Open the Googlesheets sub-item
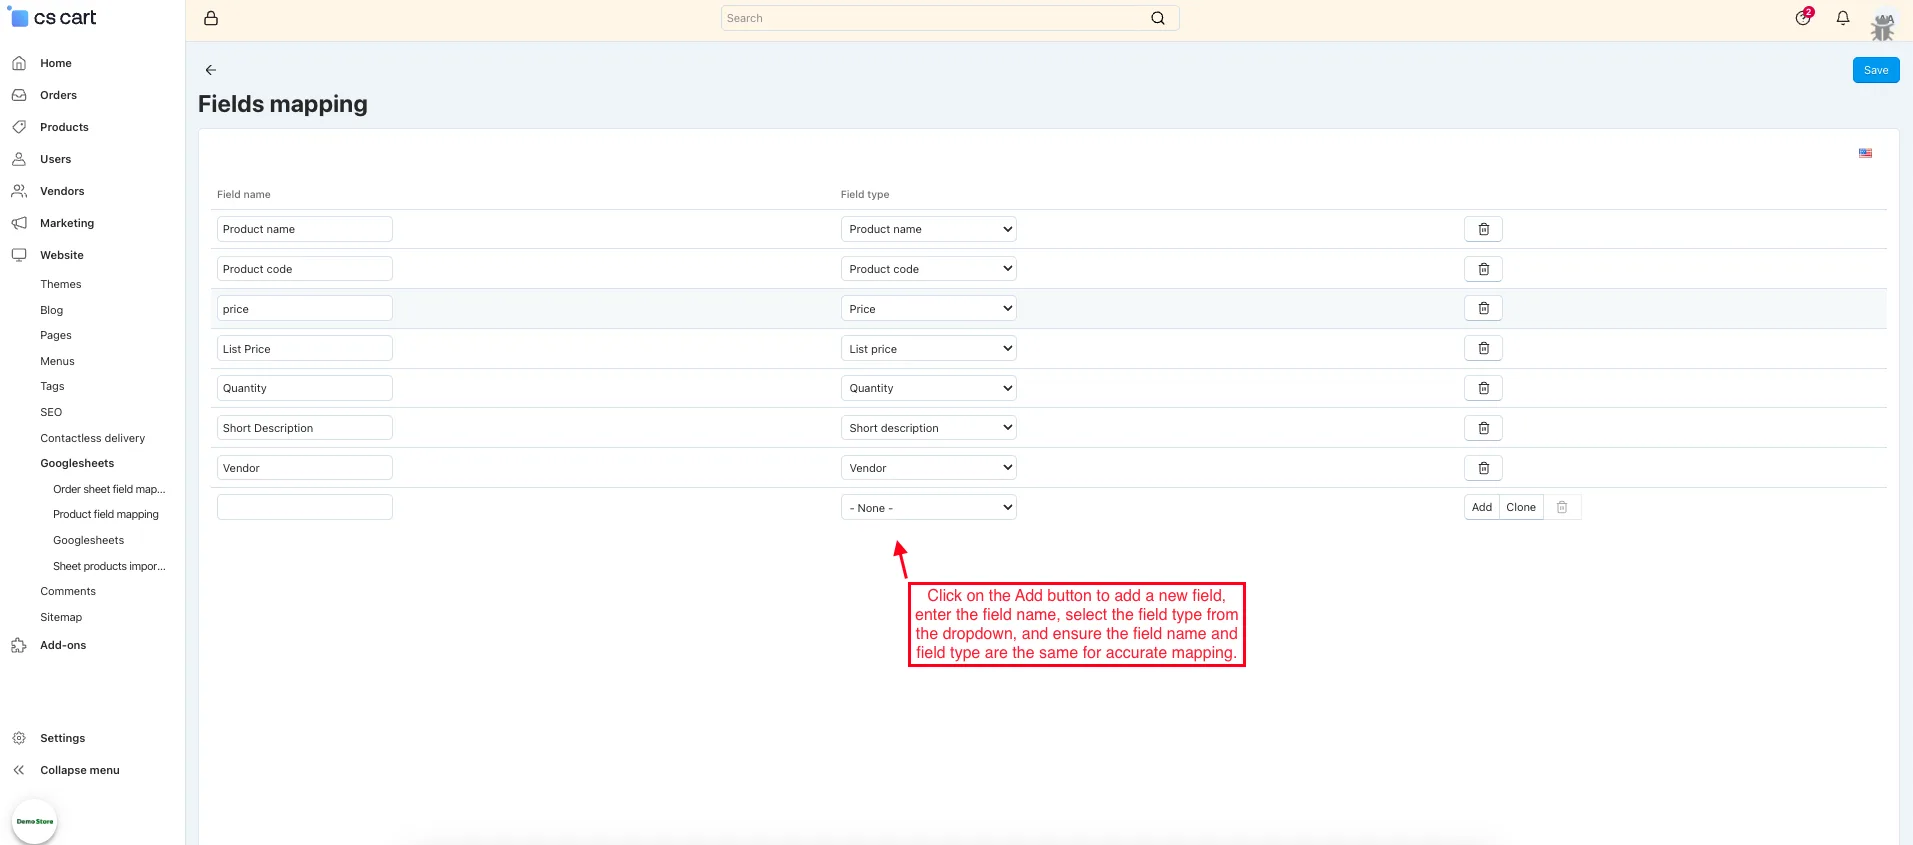The image size is (1913, 845). [89, 540]
